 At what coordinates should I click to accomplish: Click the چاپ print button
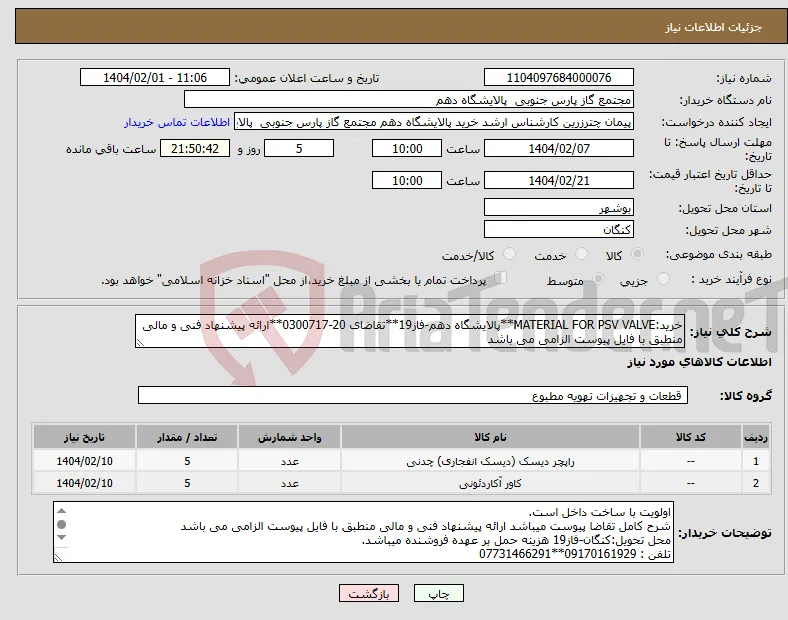tap(439, 593)
